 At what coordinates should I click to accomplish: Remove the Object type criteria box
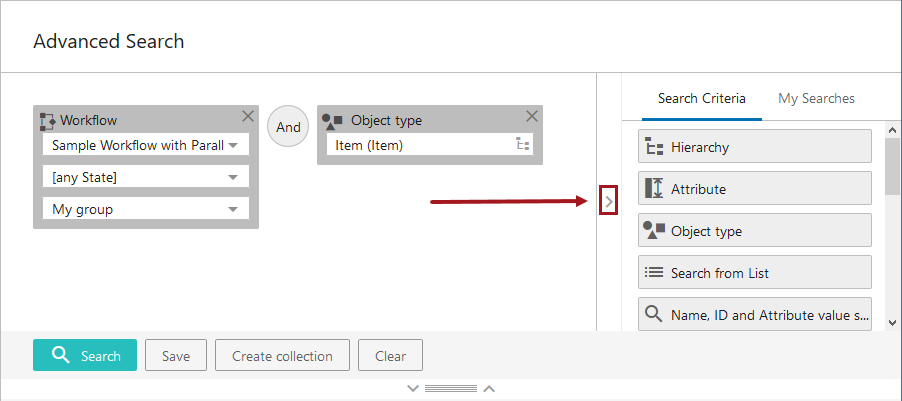pyautogui.click(x=532, y=116)
